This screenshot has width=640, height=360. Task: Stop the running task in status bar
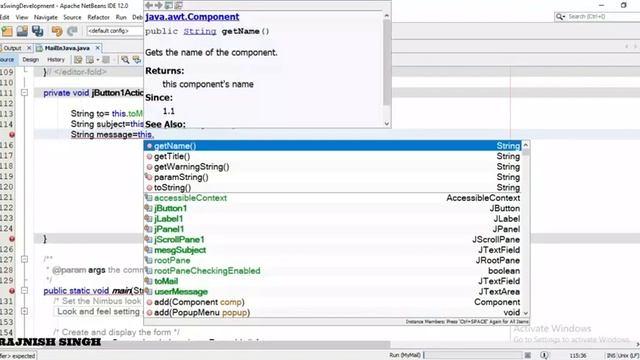click(x=528, y=355)
